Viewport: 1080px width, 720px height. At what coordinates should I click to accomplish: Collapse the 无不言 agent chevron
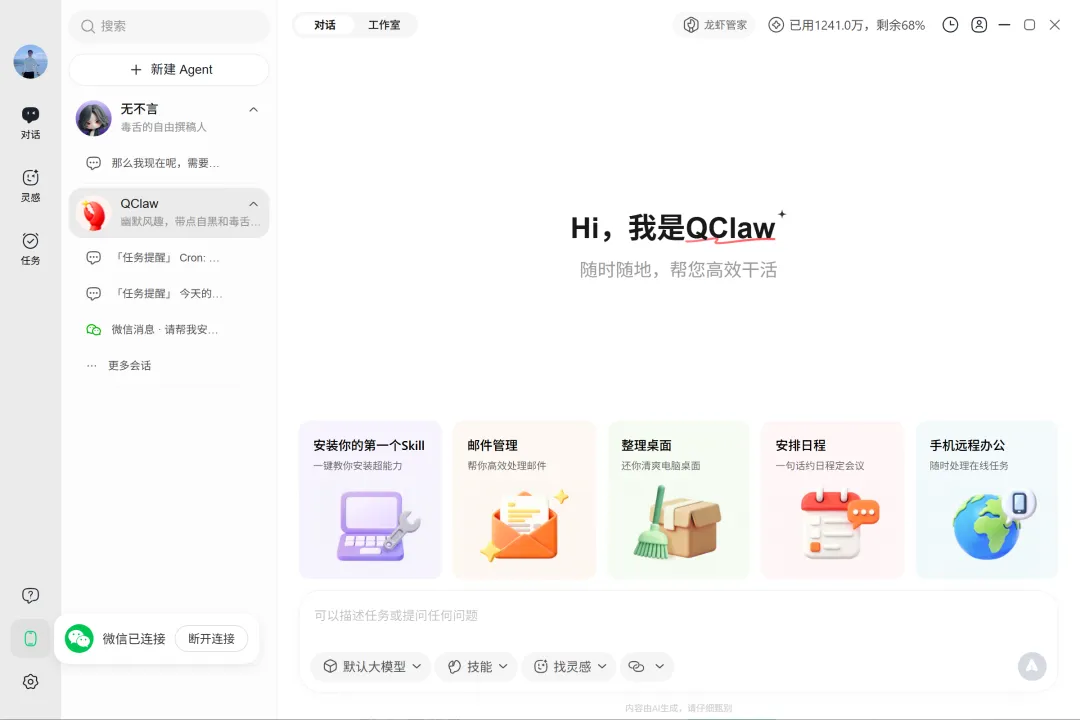point(253,110)
